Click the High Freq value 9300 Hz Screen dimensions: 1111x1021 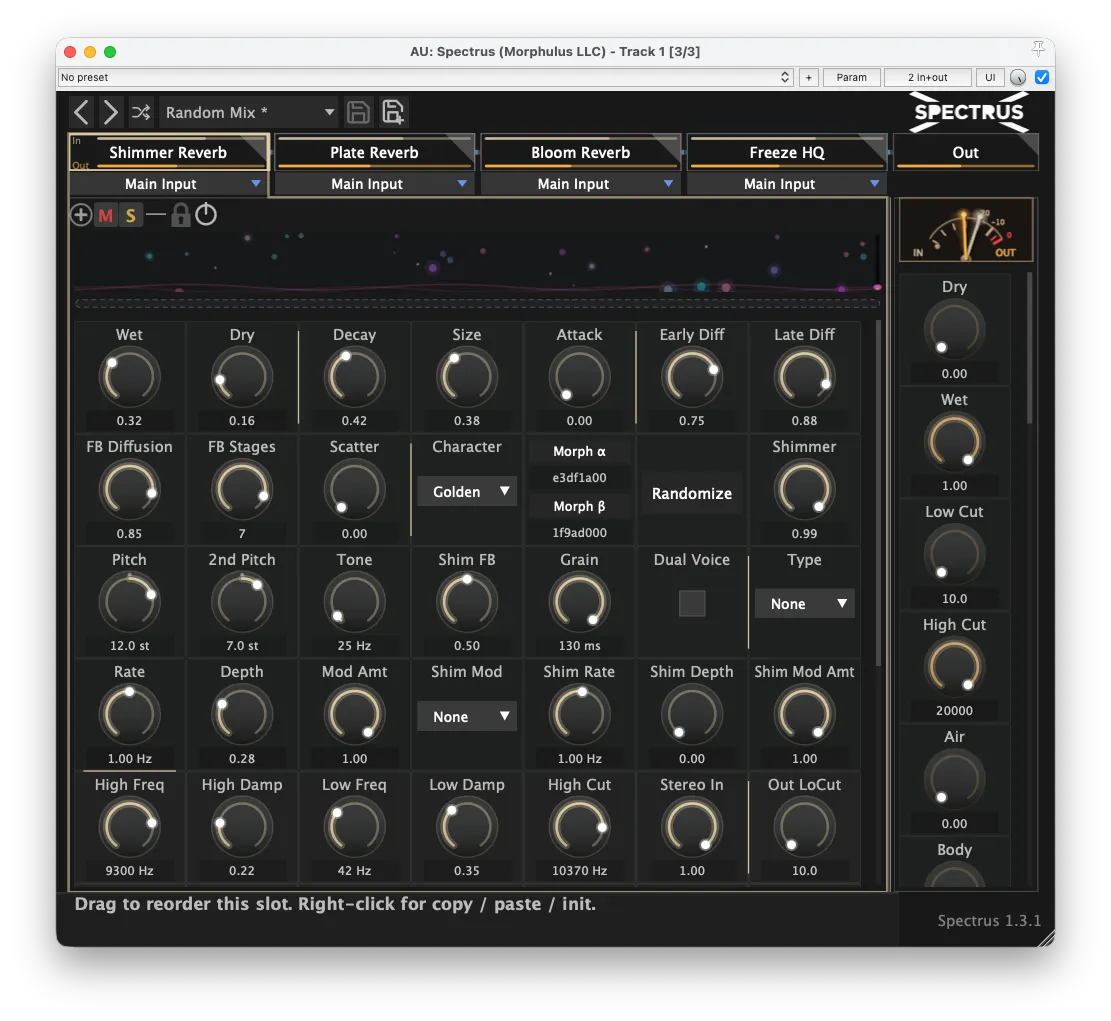coord(129,871)
